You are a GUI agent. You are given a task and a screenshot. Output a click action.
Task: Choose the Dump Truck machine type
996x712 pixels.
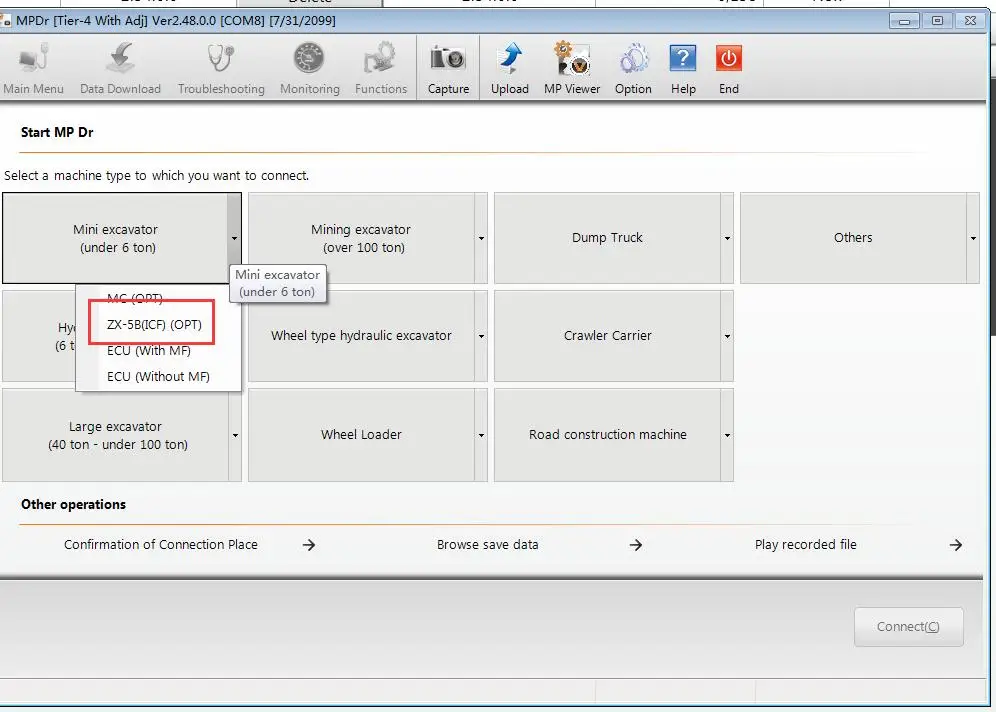point(607,238)
